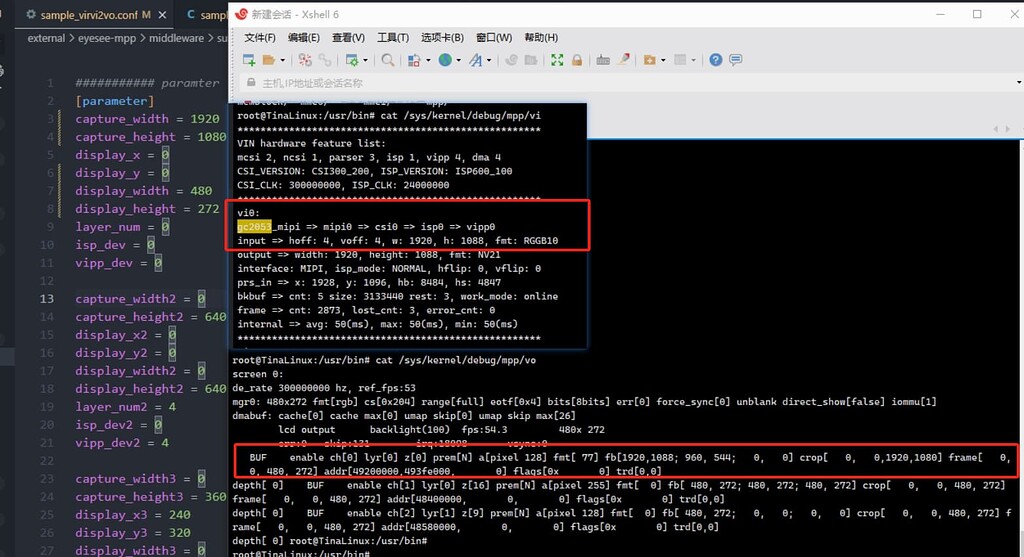The image size is (1024, 557).
Task: Click the magnifier search icon in toolbar
Action: click(387, 60)
